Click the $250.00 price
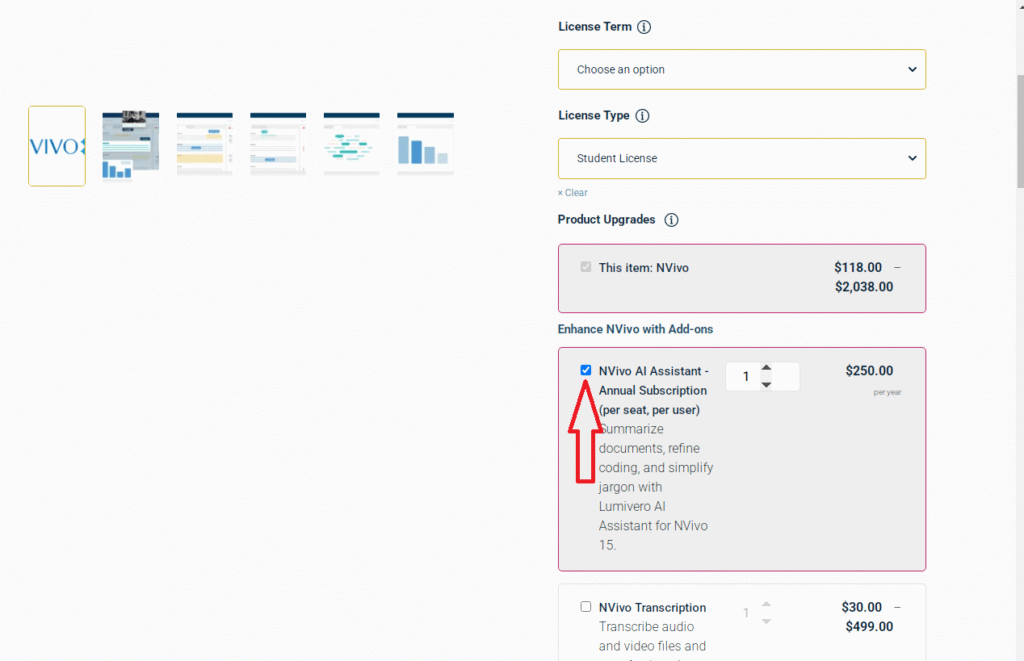Image resolution: width=1024 pixels, height=661 pixels. 869,371
